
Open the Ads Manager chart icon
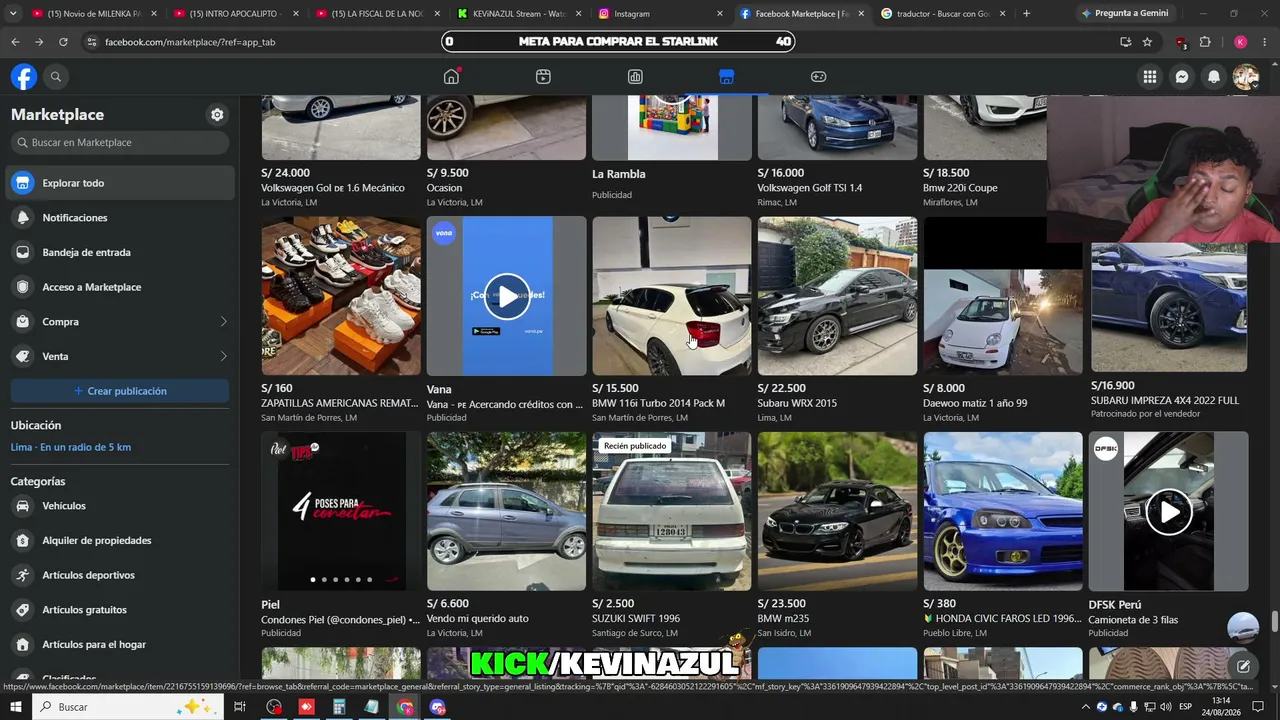(x=635, y=77)
